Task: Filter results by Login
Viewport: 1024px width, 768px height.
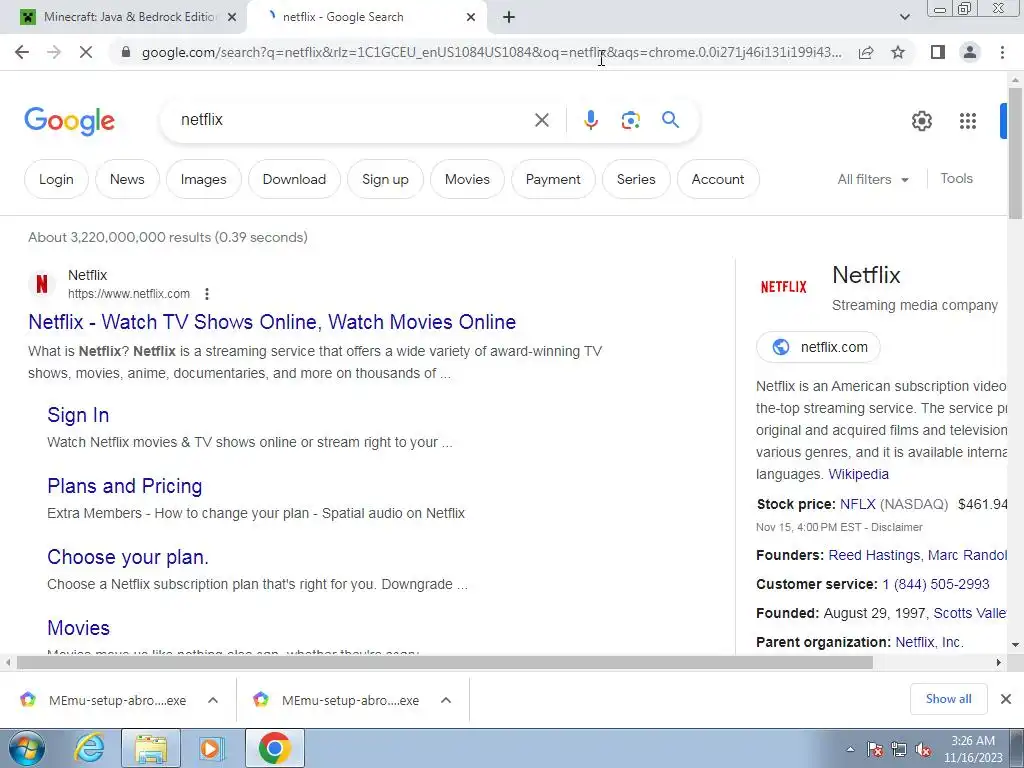Action: [x=56, y=179]
